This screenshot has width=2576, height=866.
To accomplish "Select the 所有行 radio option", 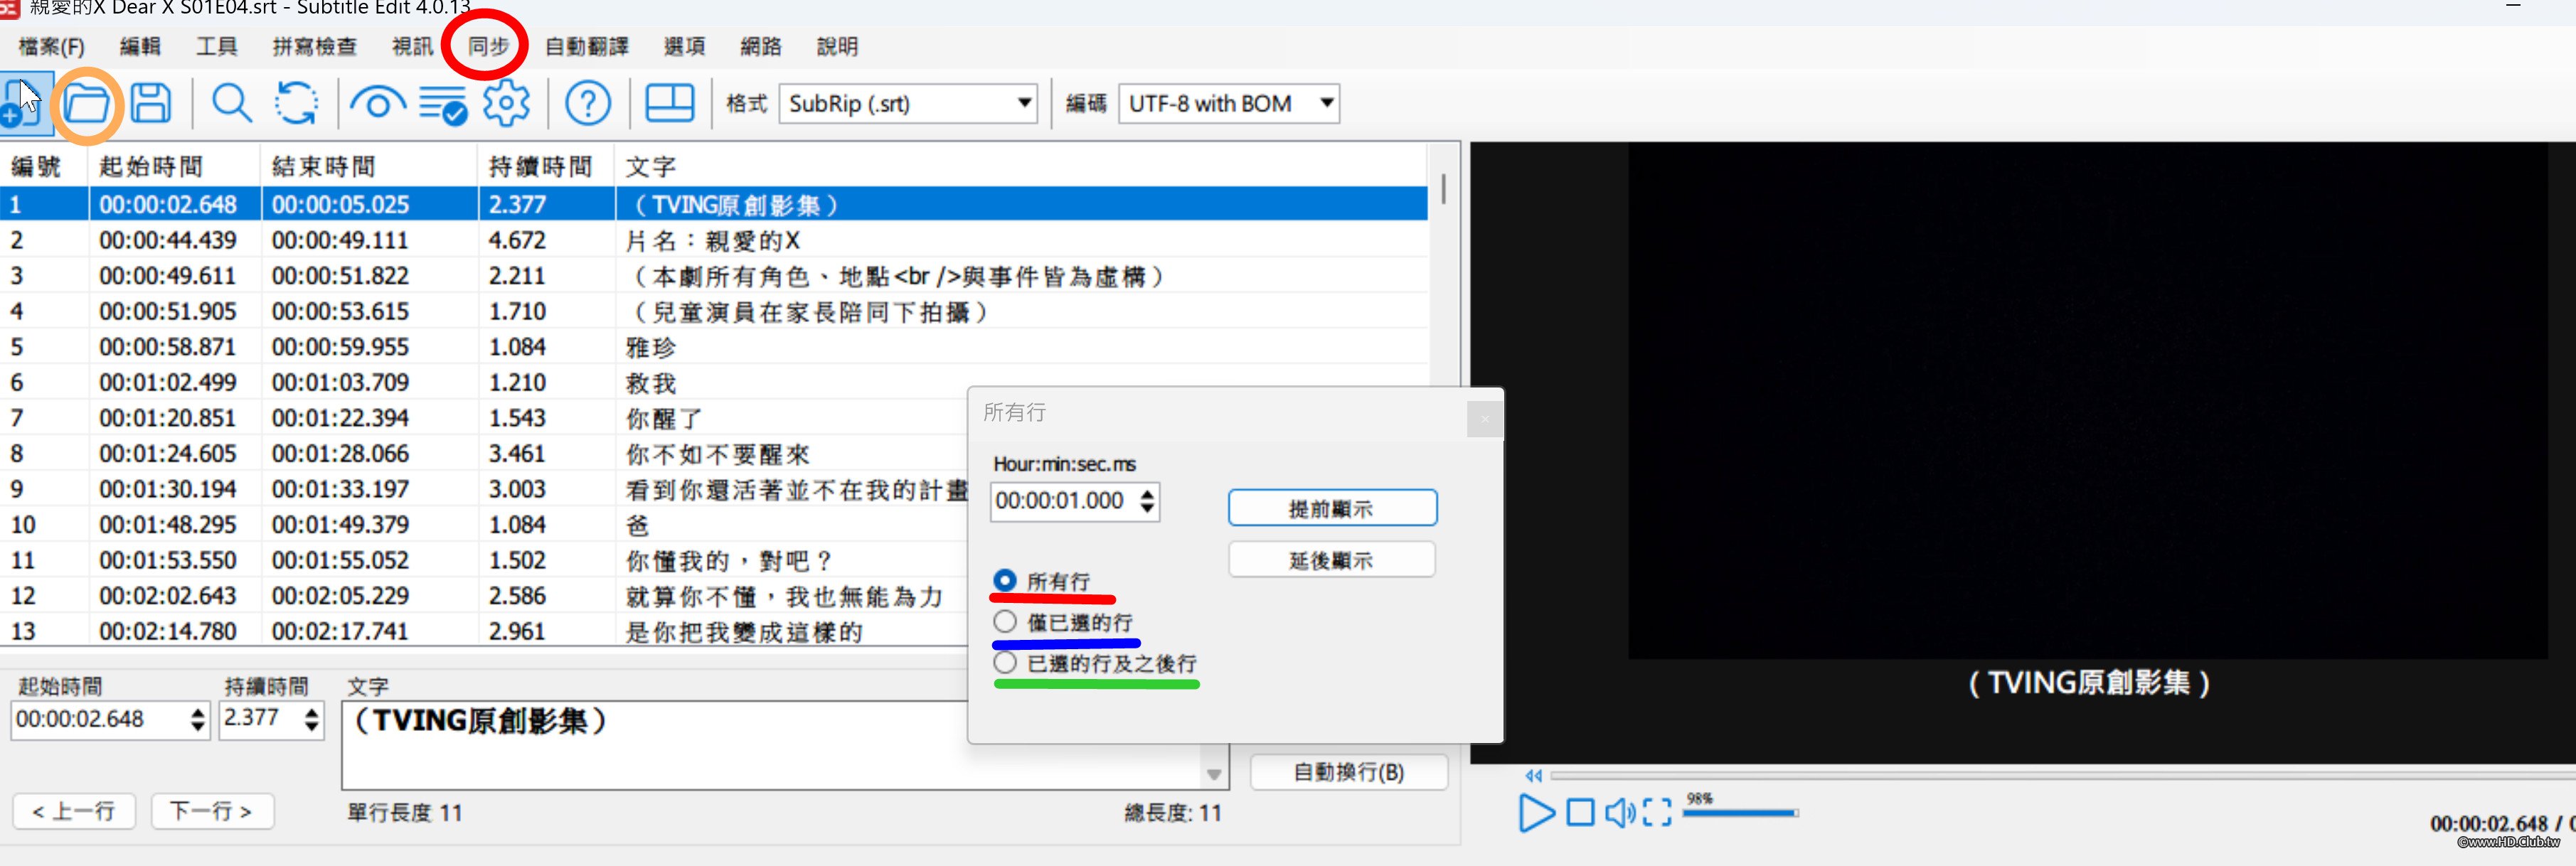I will coord(1005,581).
